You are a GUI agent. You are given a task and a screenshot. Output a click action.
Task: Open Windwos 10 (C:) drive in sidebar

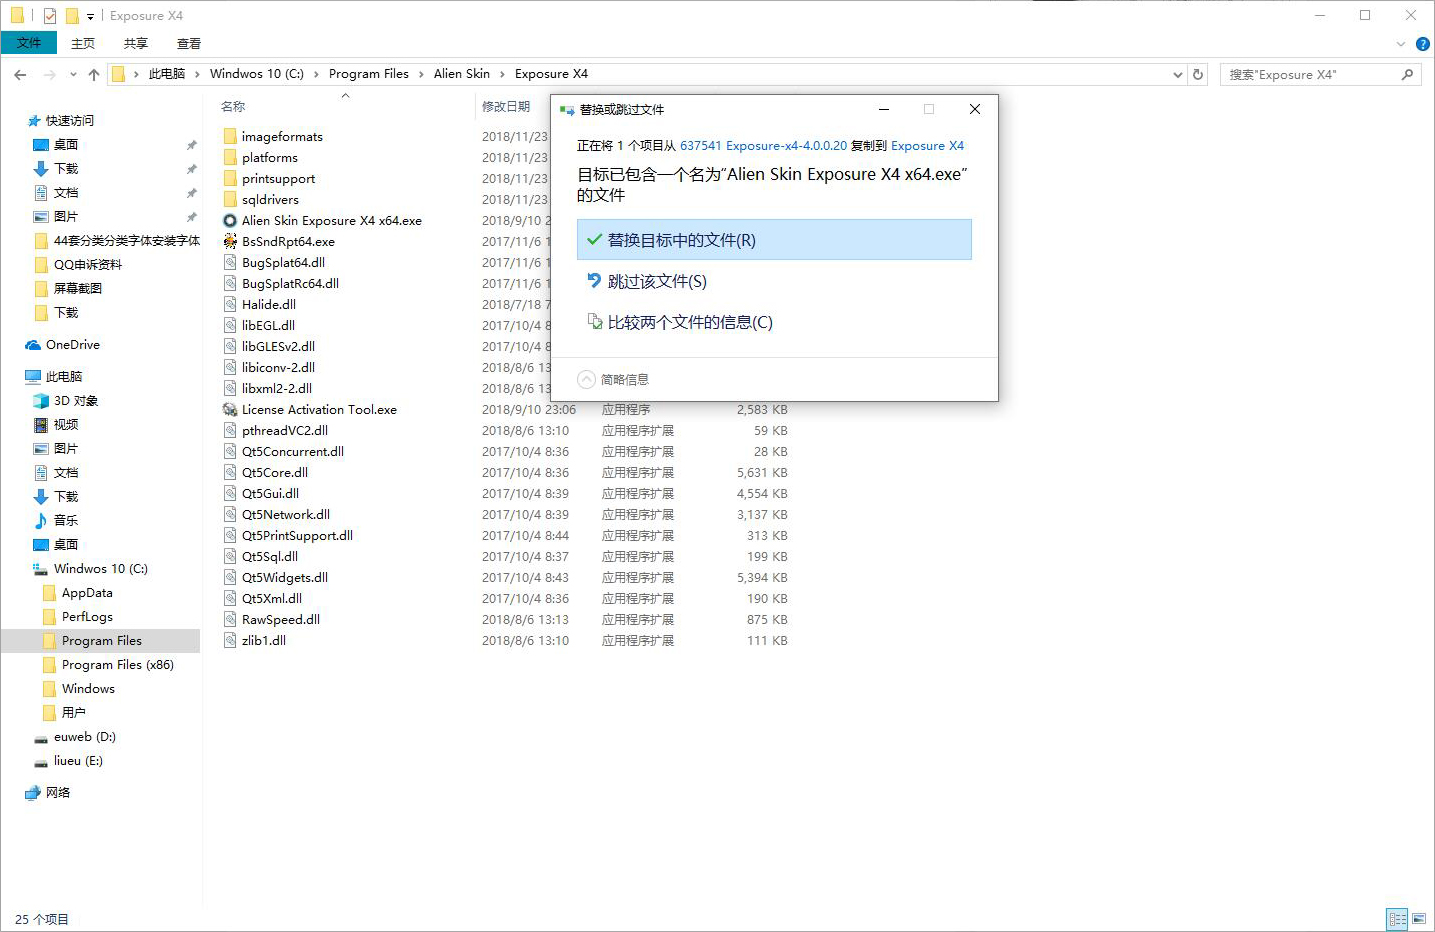pos(100,569)
